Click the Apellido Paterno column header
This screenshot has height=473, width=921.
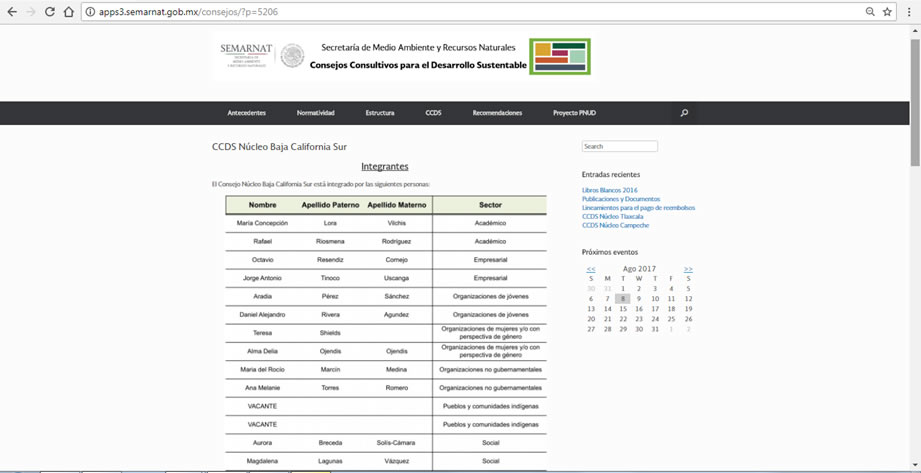coord(330,205)
